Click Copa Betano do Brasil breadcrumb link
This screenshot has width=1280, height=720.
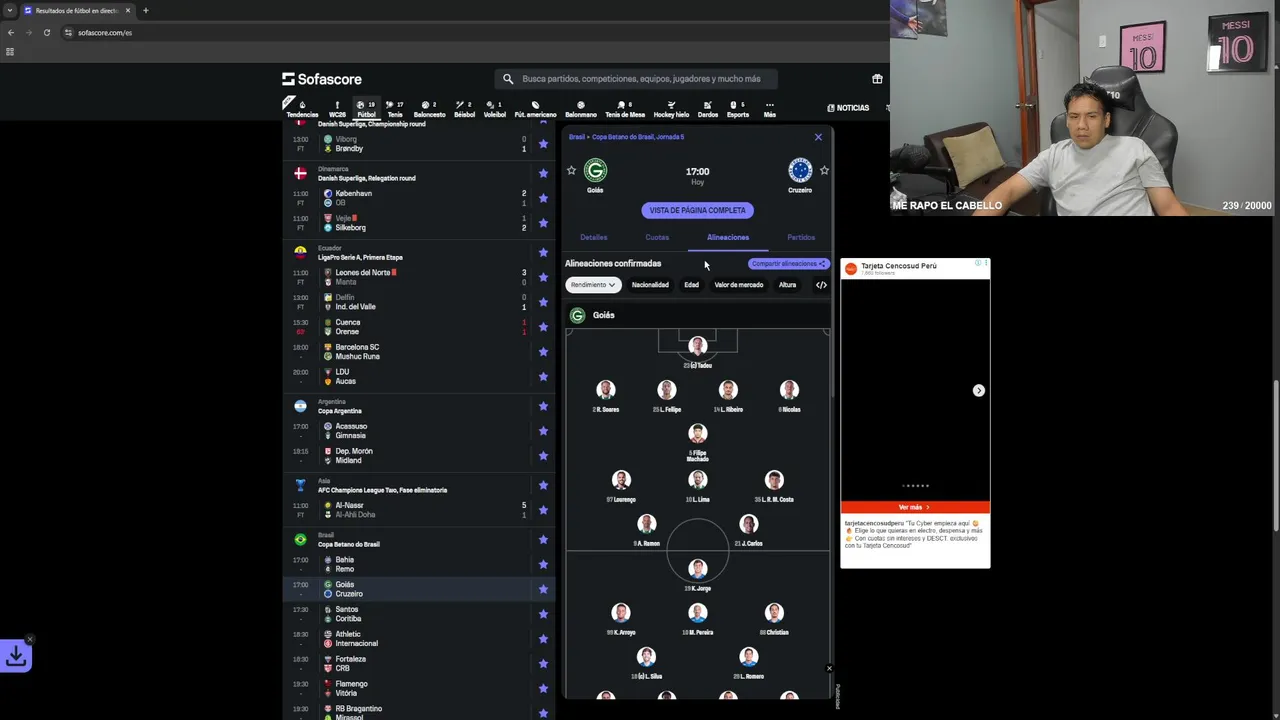638,137
